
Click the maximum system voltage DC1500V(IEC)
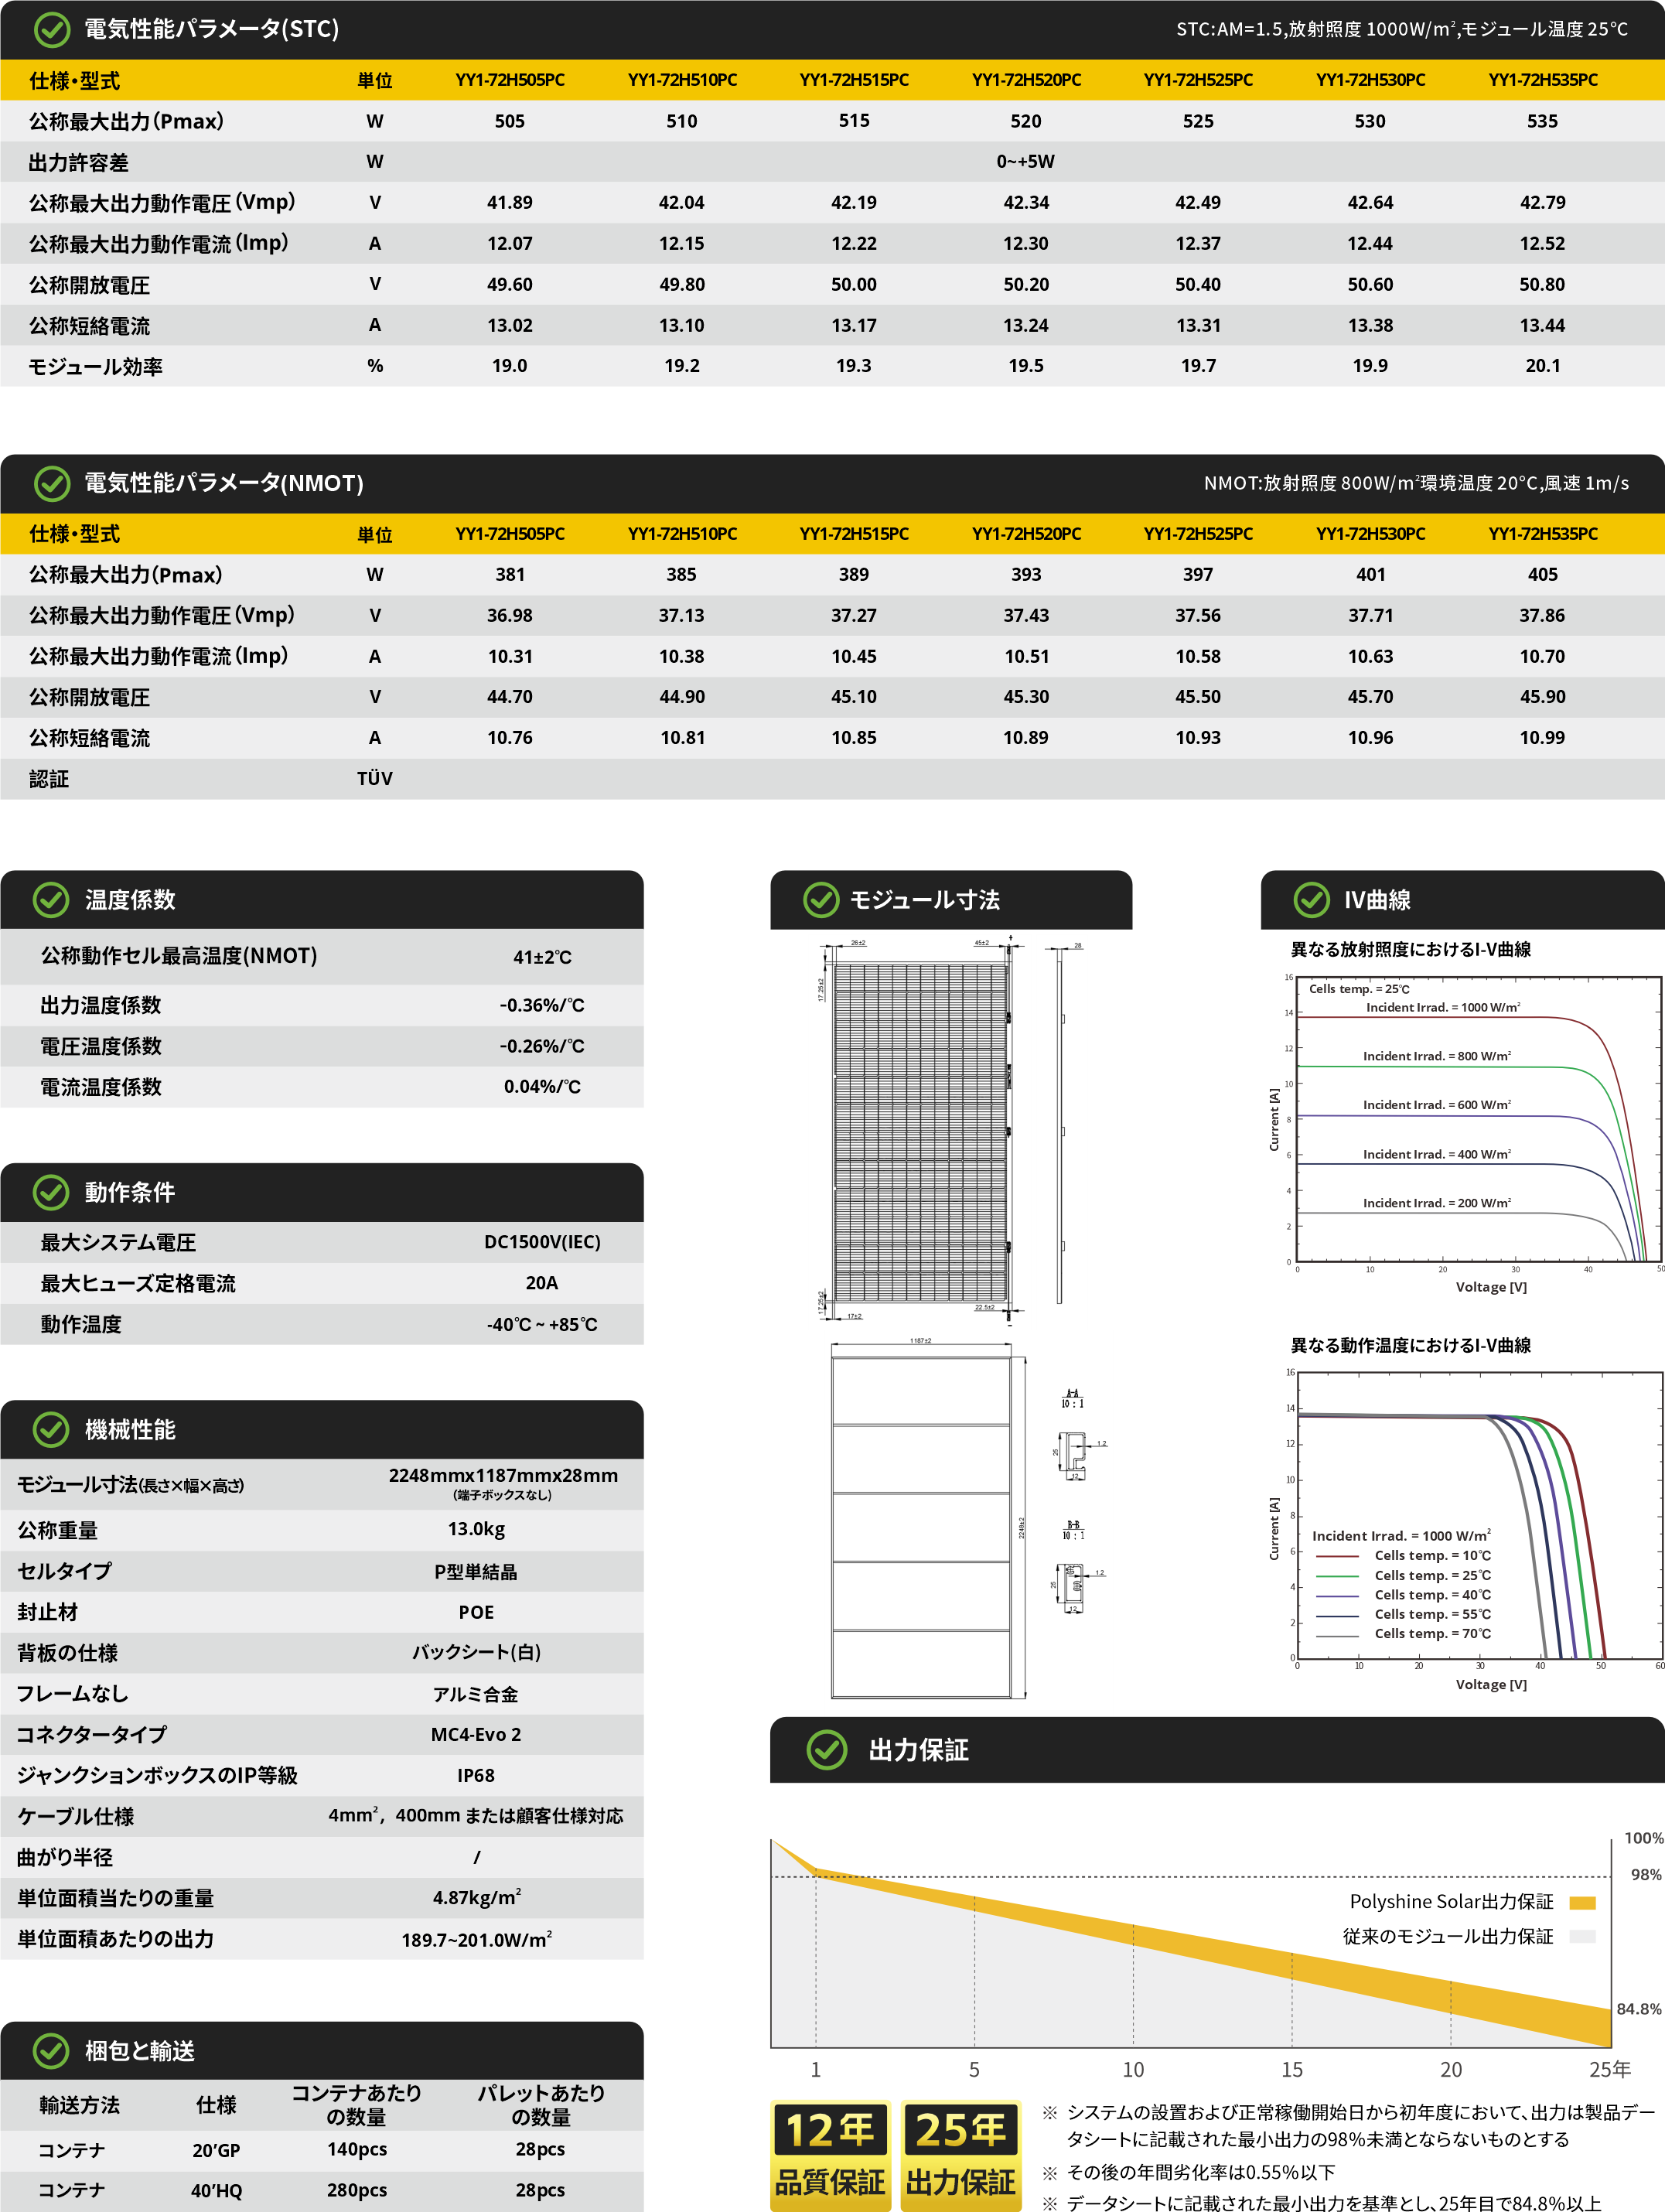(x=542, y=1242)
